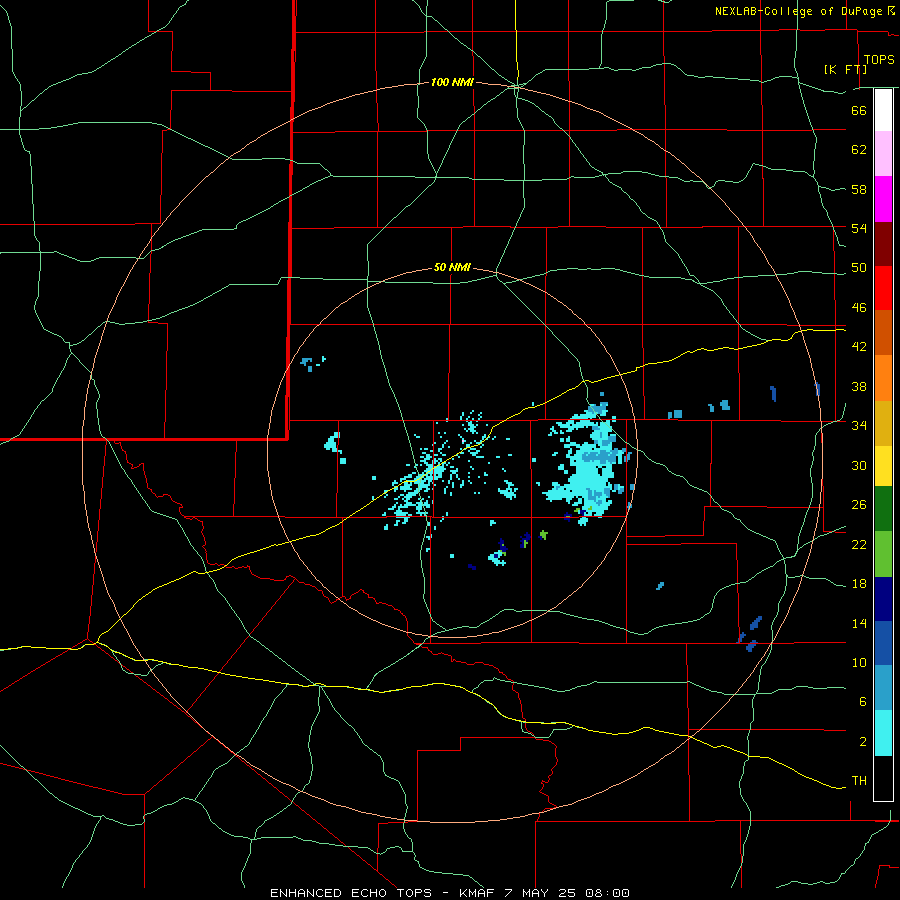
Task: Click the ENHANCED ECHO TOPS title text
Action: tap(351, 893)
